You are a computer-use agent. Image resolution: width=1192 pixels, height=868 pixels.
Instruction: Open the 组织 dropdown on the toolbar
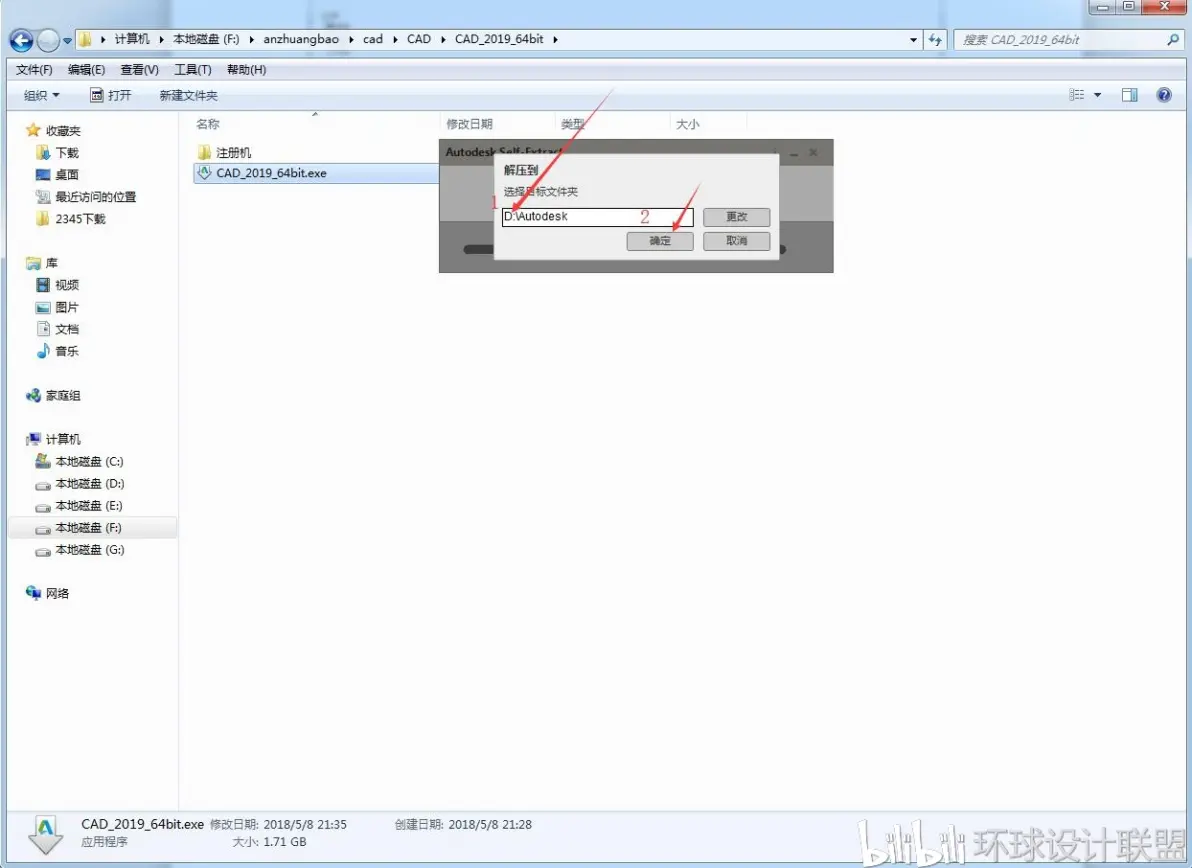point(41,95)
